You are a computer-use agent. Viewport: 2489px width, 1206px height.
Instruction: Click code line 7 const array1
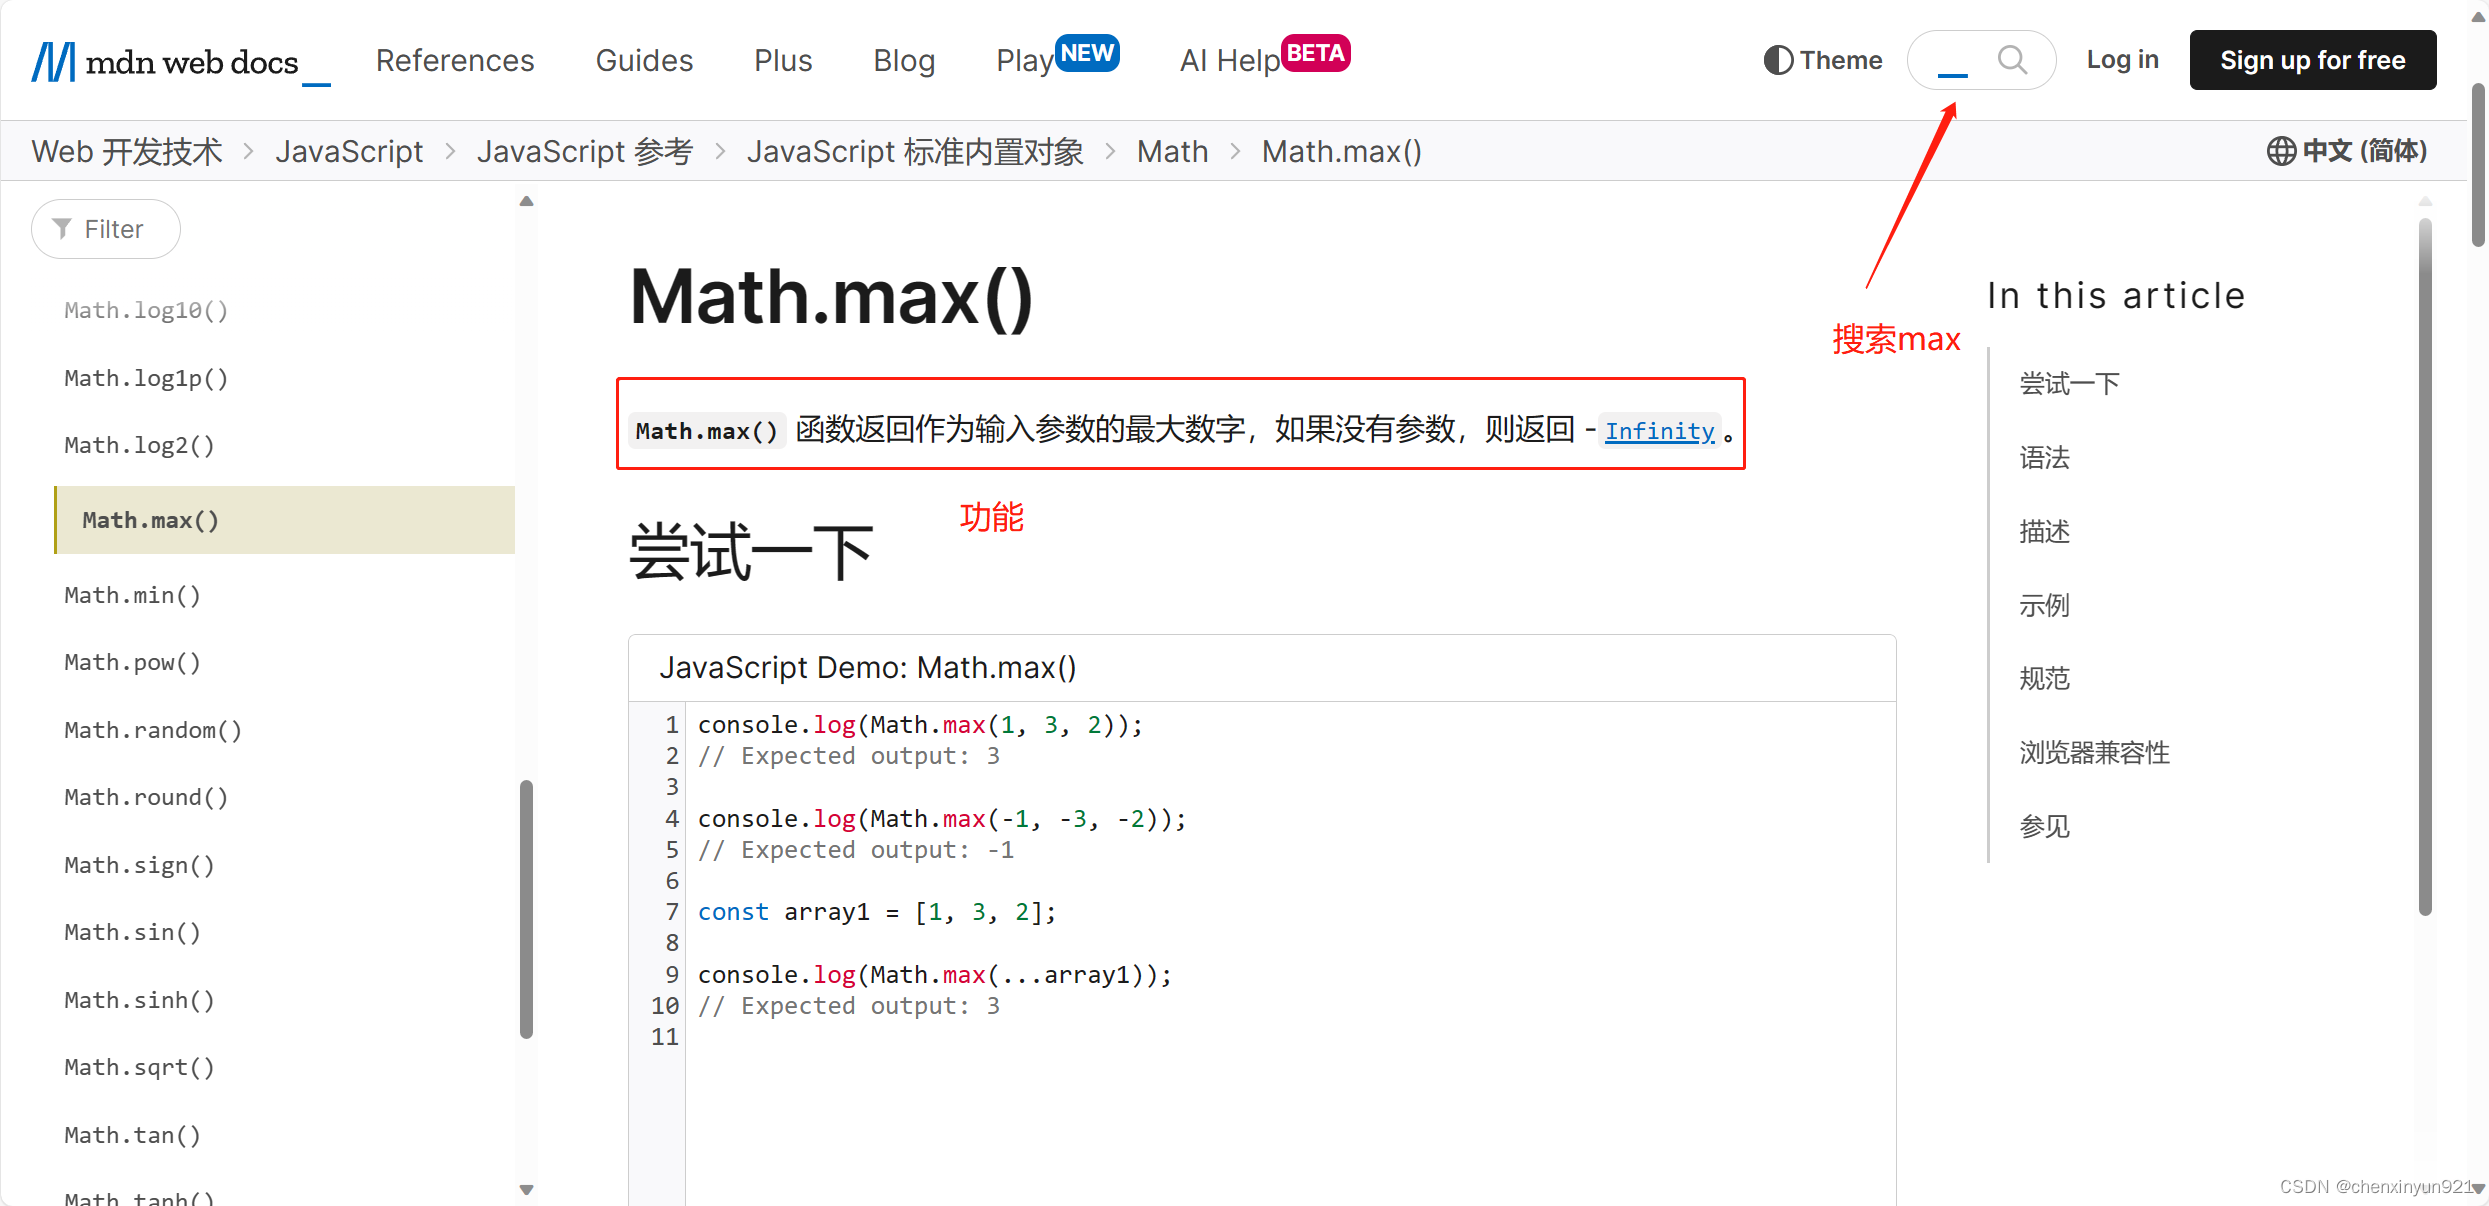877,912
